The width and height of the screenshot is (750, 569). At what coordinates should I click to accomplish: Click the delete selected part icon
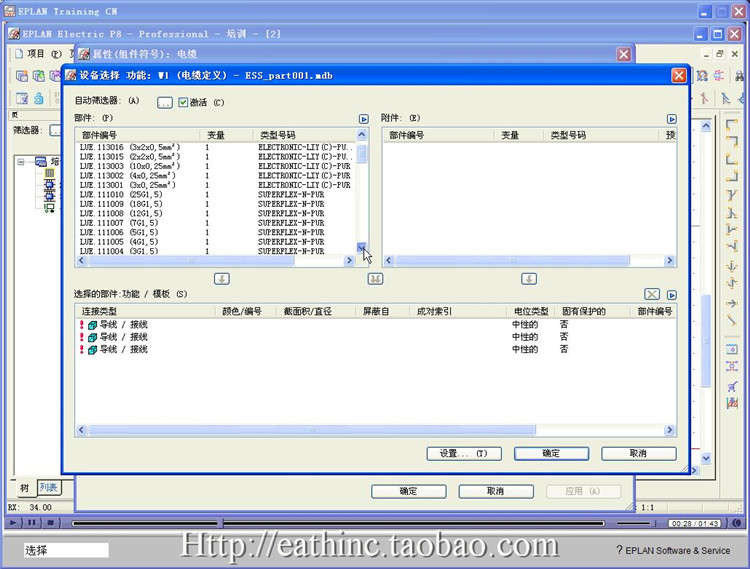pyautogui.click(x=652, y=294)
